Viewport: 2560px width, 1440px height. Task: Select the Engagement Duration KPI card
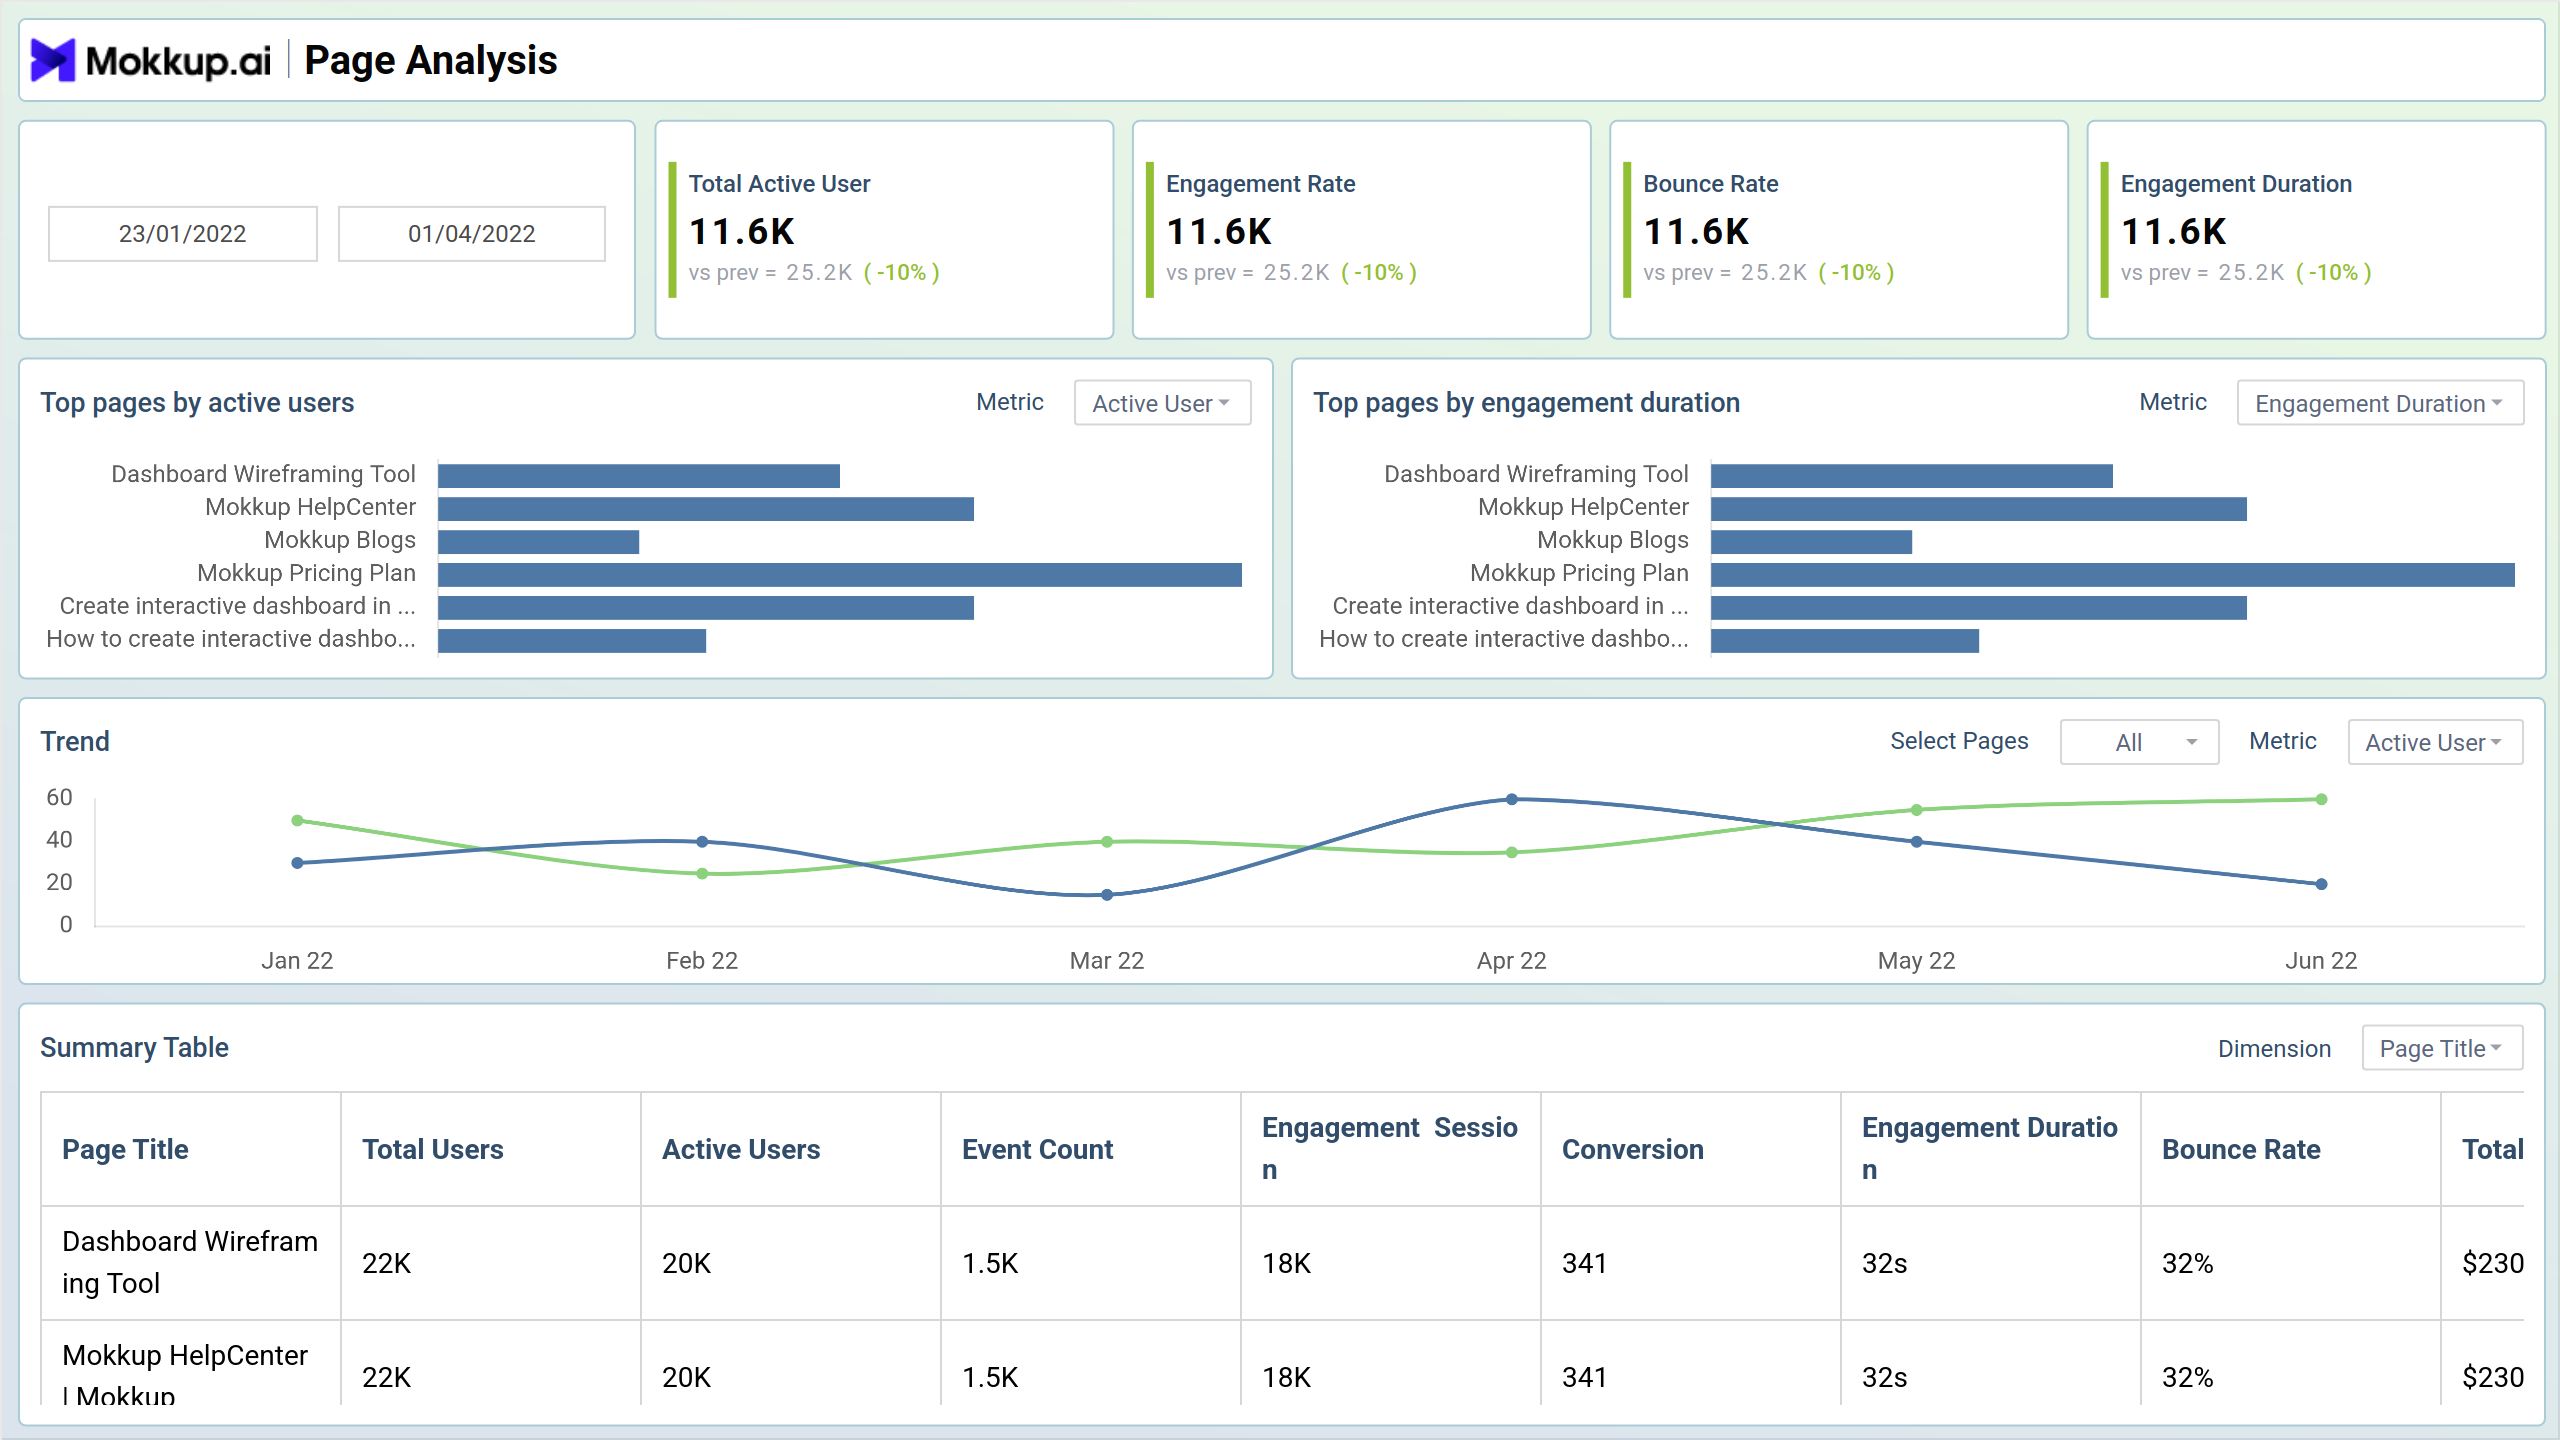pos(2316,230)
